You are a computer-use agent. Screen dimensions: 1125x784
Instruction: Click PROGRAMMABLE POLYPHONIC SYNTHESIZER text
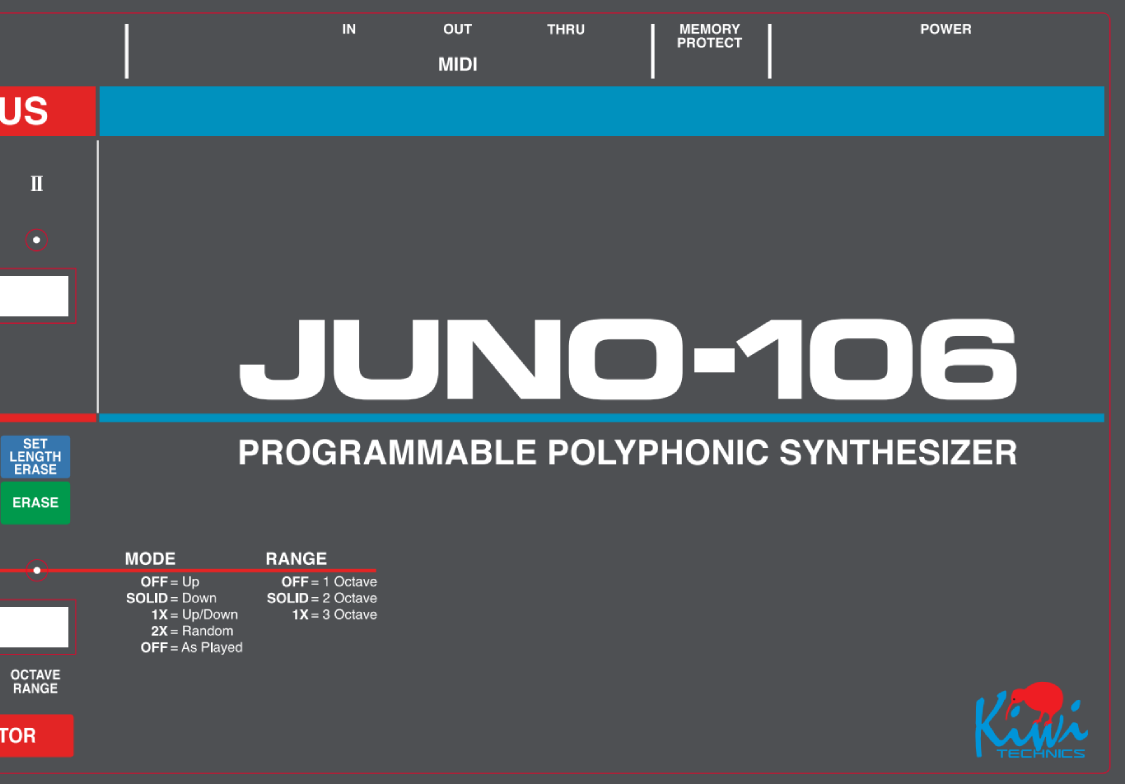628,453
